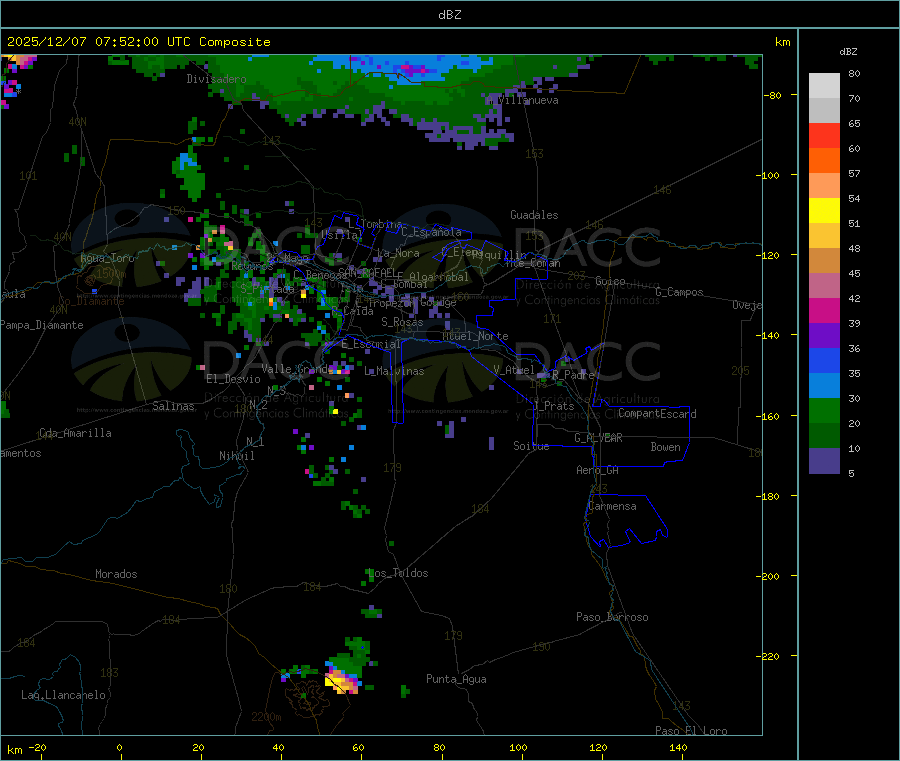900x761 pixels.
Task: Click the Divisadero map label
Action: point(216,79)
